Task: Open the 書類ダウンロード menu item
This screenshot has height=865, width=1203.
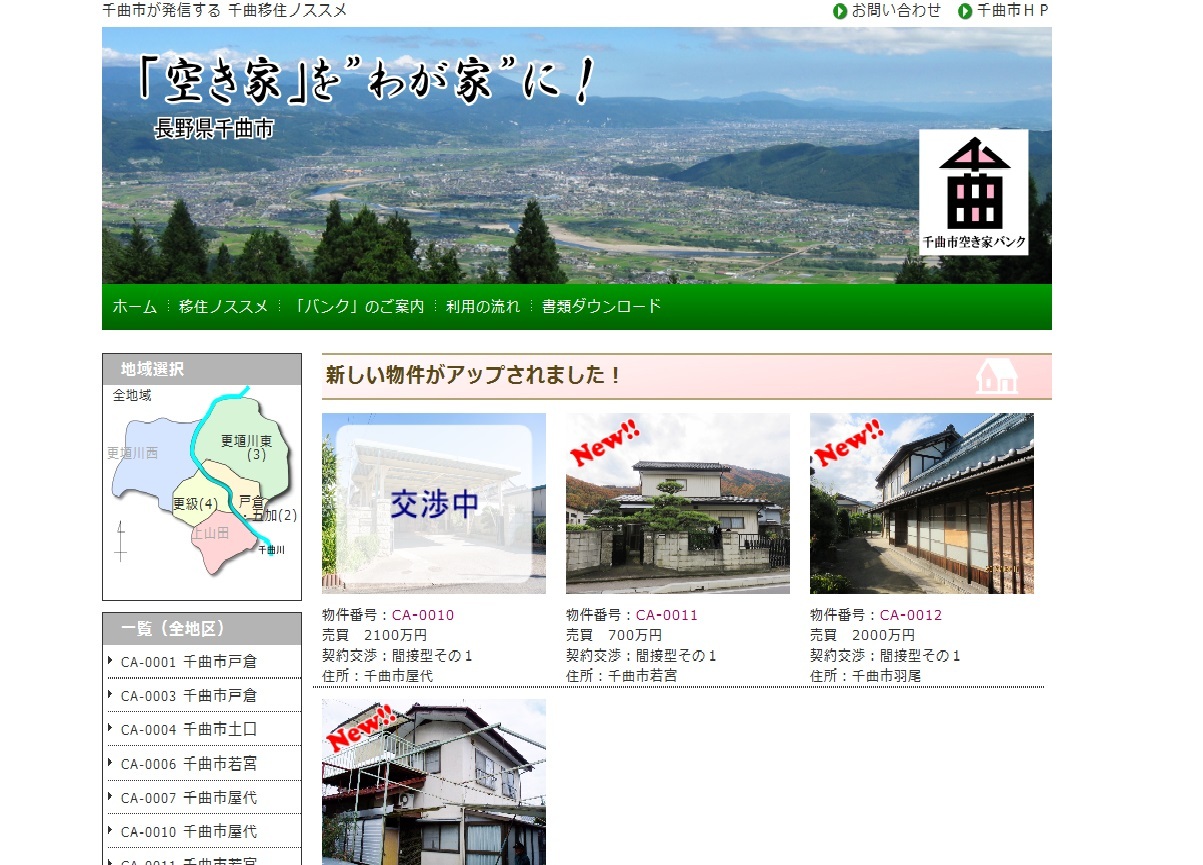Action: (601, 307)
